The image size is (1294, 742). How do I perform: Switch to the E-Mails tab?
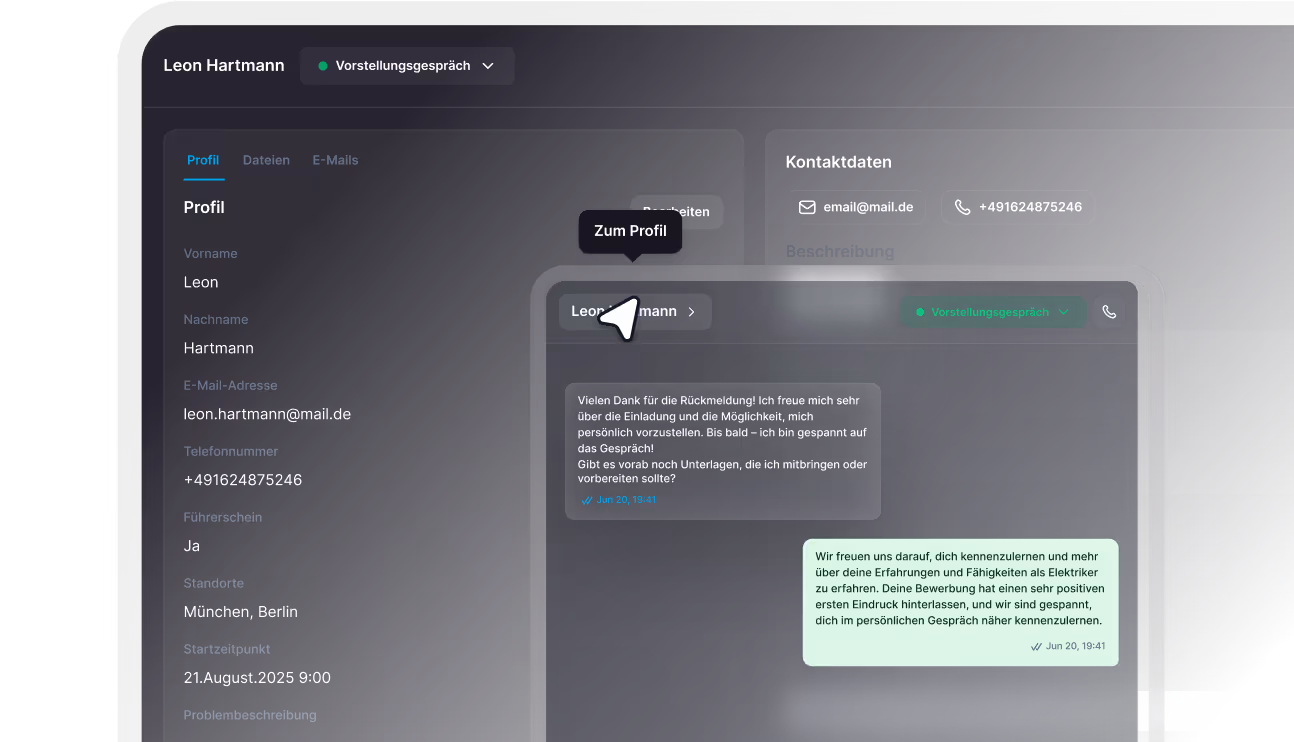tap(335, 160)
